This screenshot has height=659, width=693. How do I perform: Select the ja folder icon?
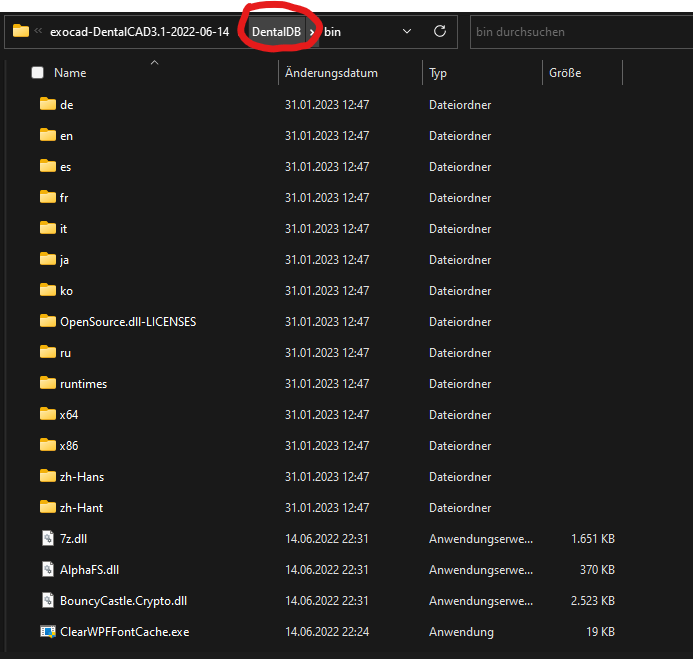[48, 259]
